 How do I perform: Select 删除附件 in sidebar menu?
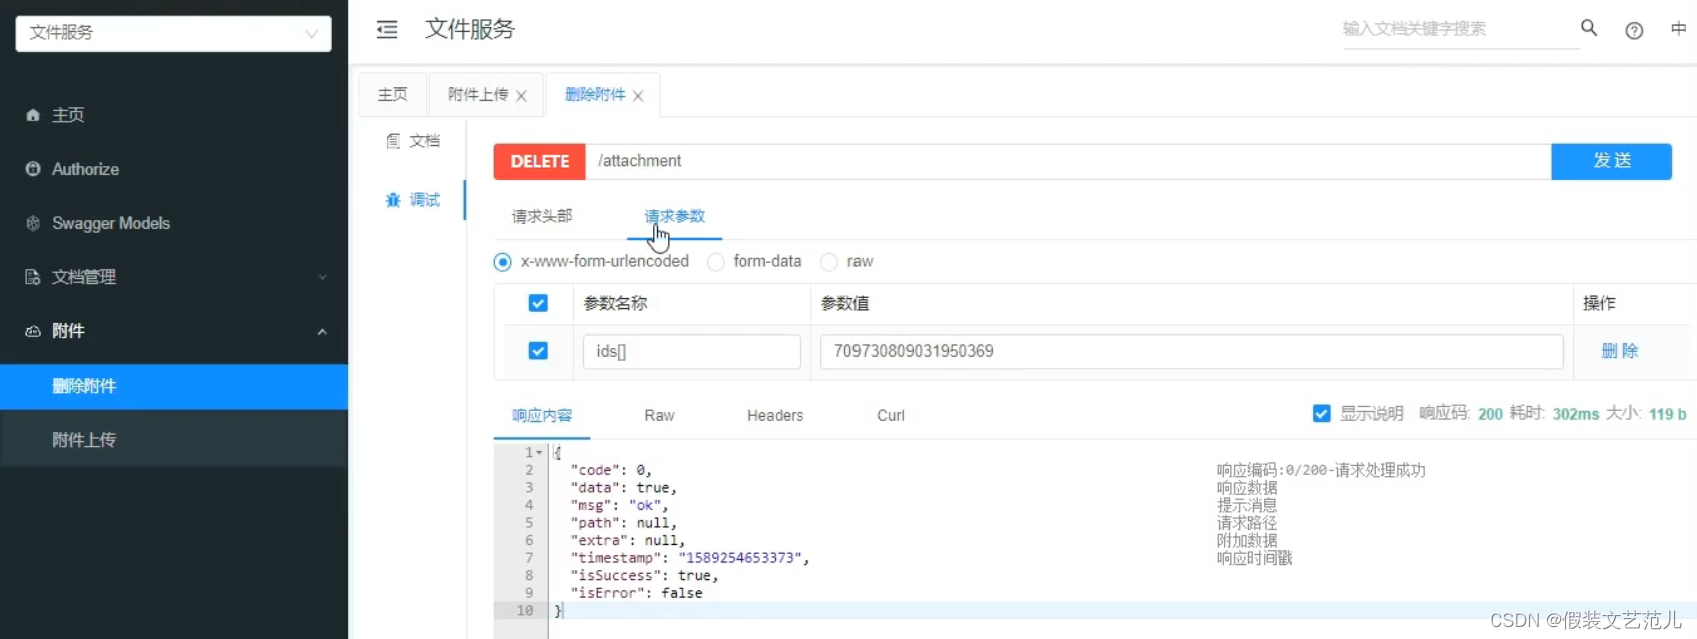click(174, 386)
